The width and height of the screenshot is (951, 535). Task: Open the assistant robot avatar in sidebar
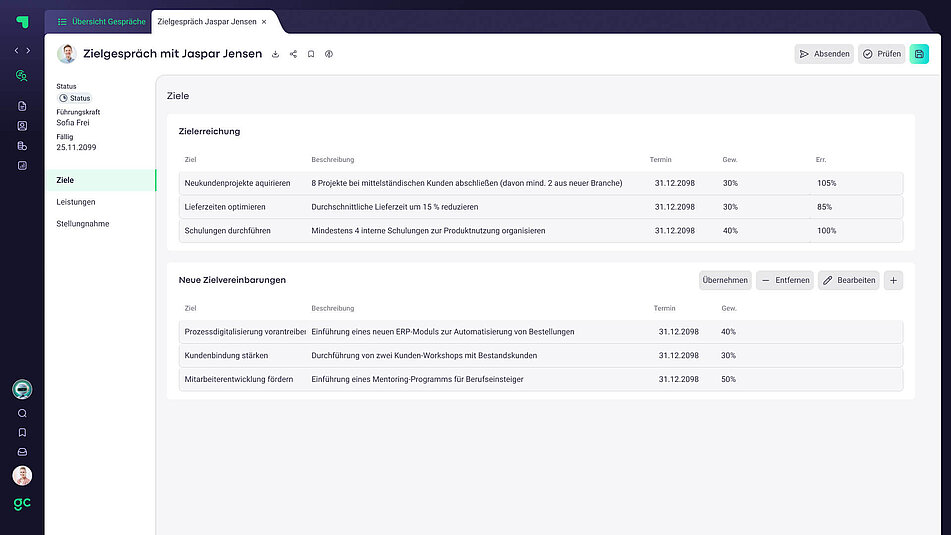pos(22,390)
